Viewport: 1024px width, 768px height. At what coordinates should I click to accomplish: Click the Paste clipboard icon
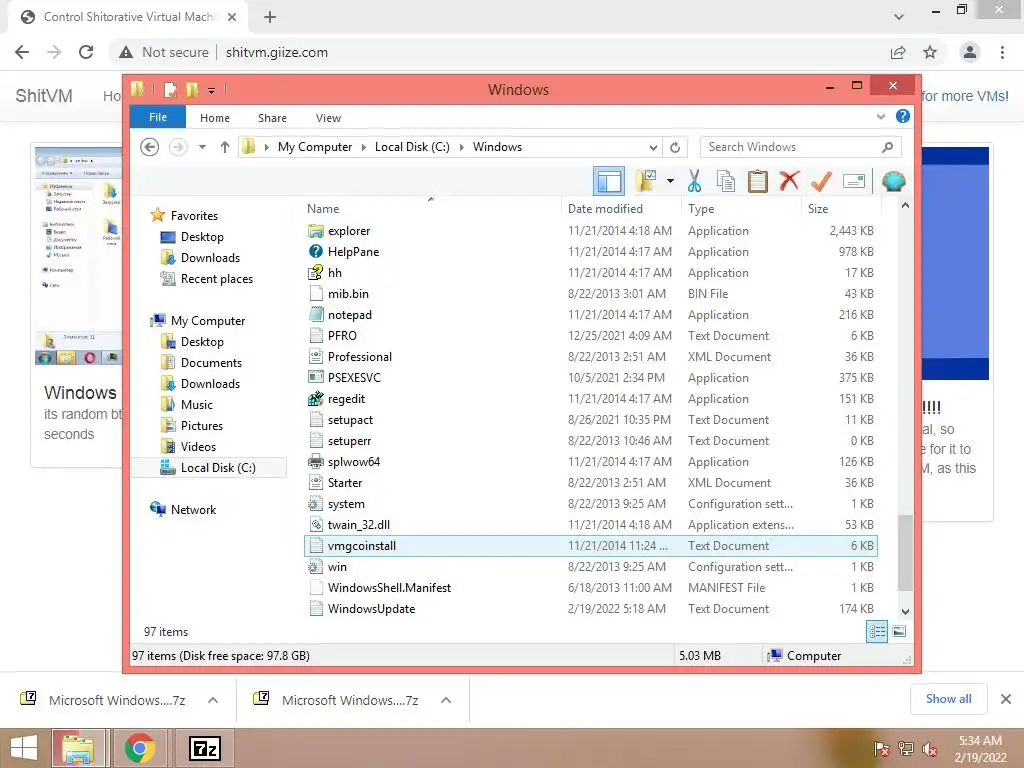758,181
